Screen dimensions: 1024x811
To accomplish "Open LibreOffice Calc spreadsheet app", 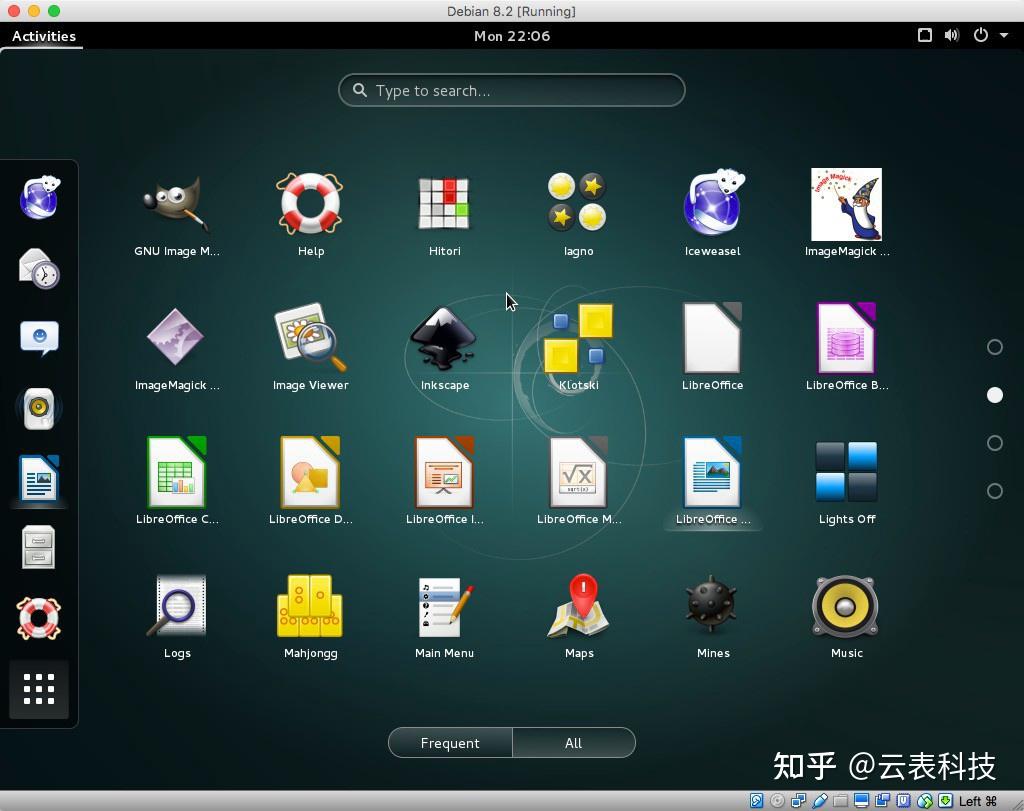I will click(x=176, y=482).
